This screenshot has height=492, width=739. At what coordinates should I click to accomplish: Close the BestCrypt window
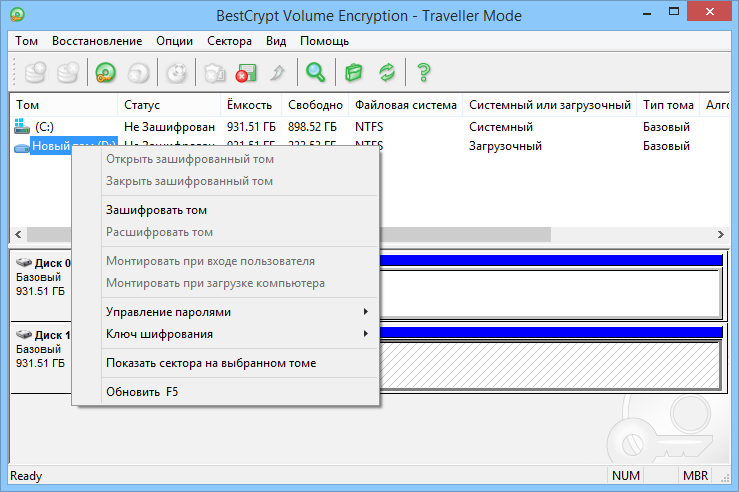(710, 11)
